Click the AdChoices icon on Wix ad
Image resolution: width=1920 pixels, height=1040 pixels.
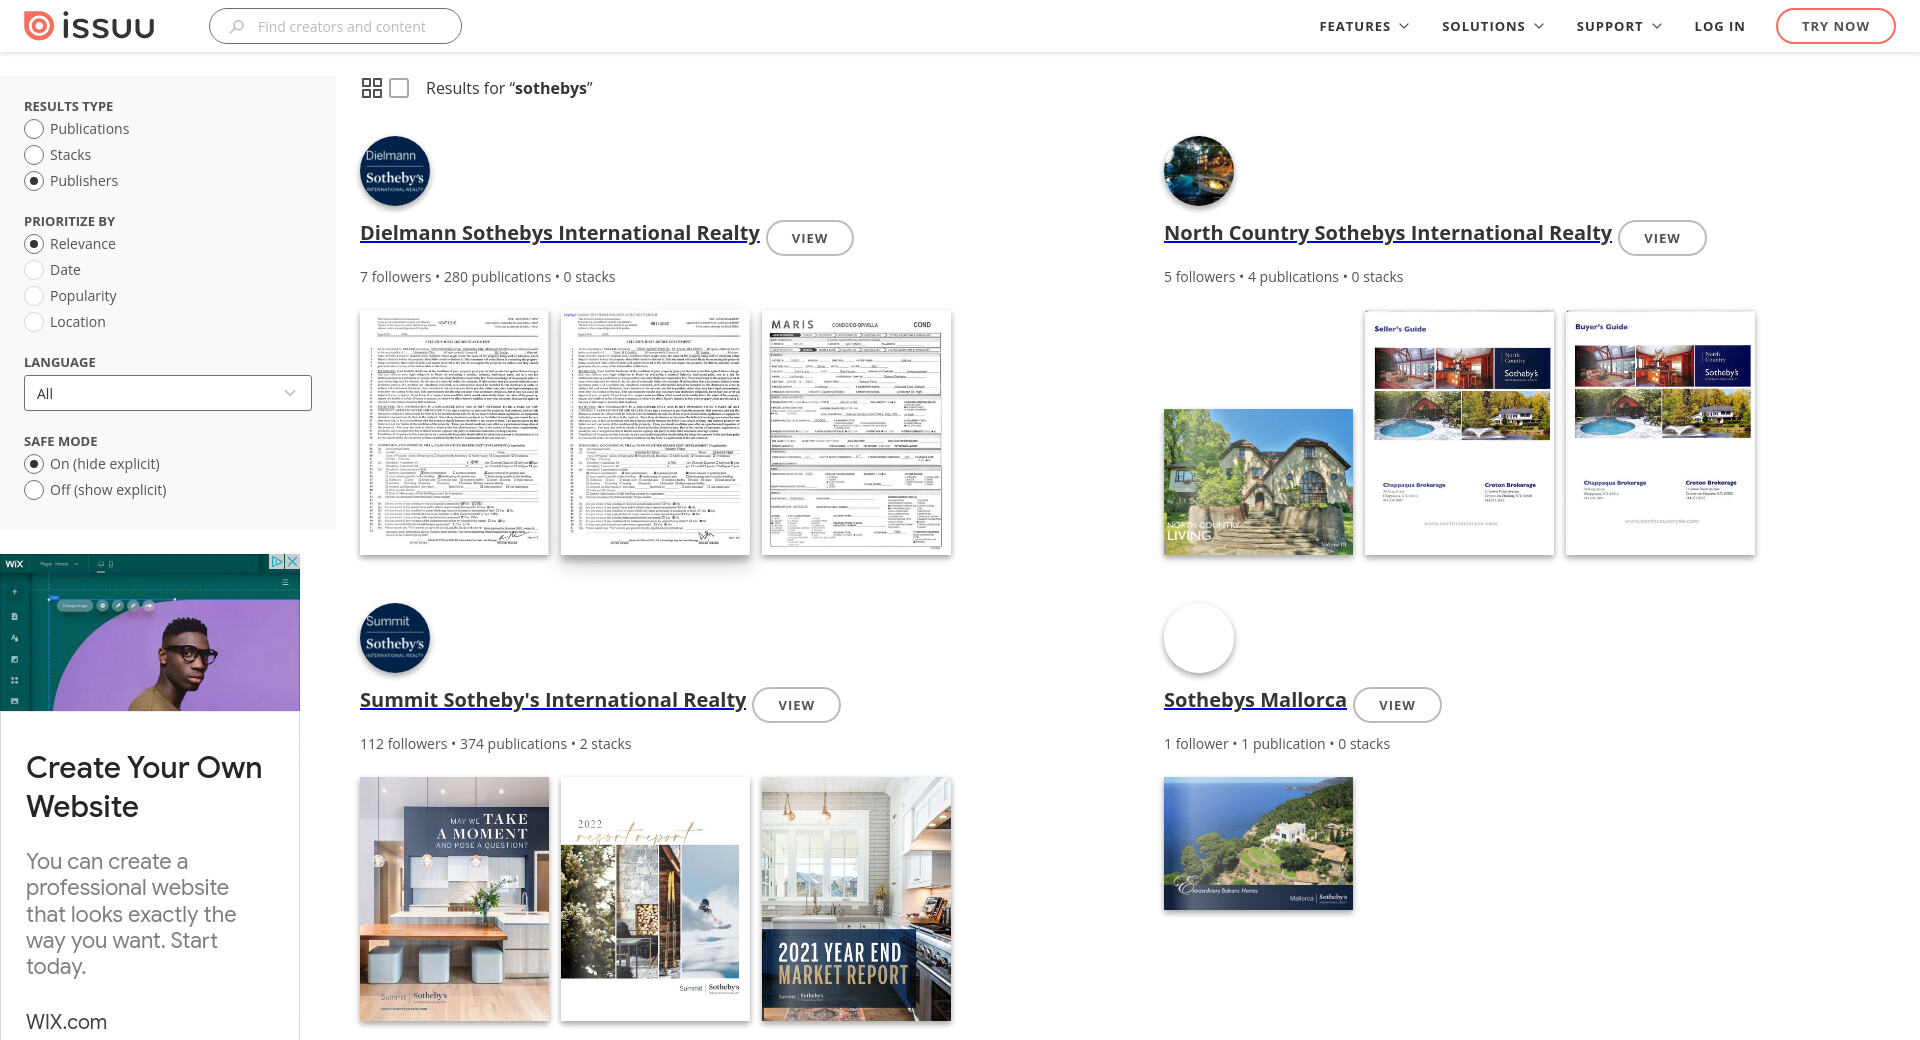pyautogui.click(x=277, y=562)
